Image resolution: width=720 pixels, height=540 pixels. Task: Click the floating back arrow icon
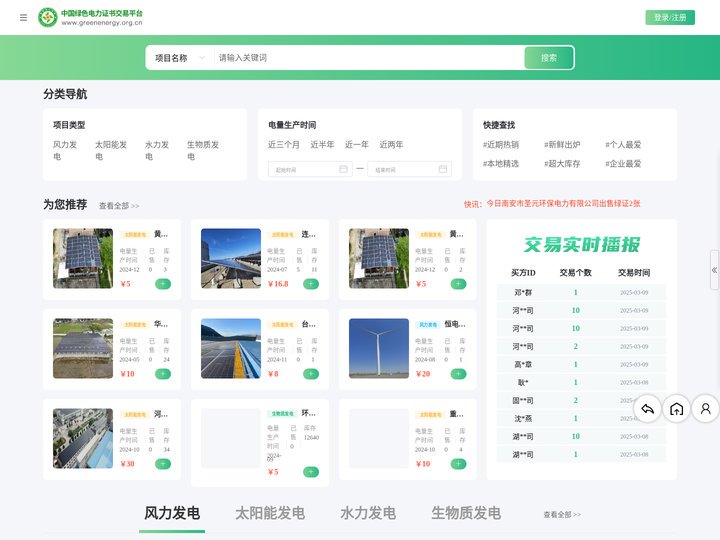647,408
